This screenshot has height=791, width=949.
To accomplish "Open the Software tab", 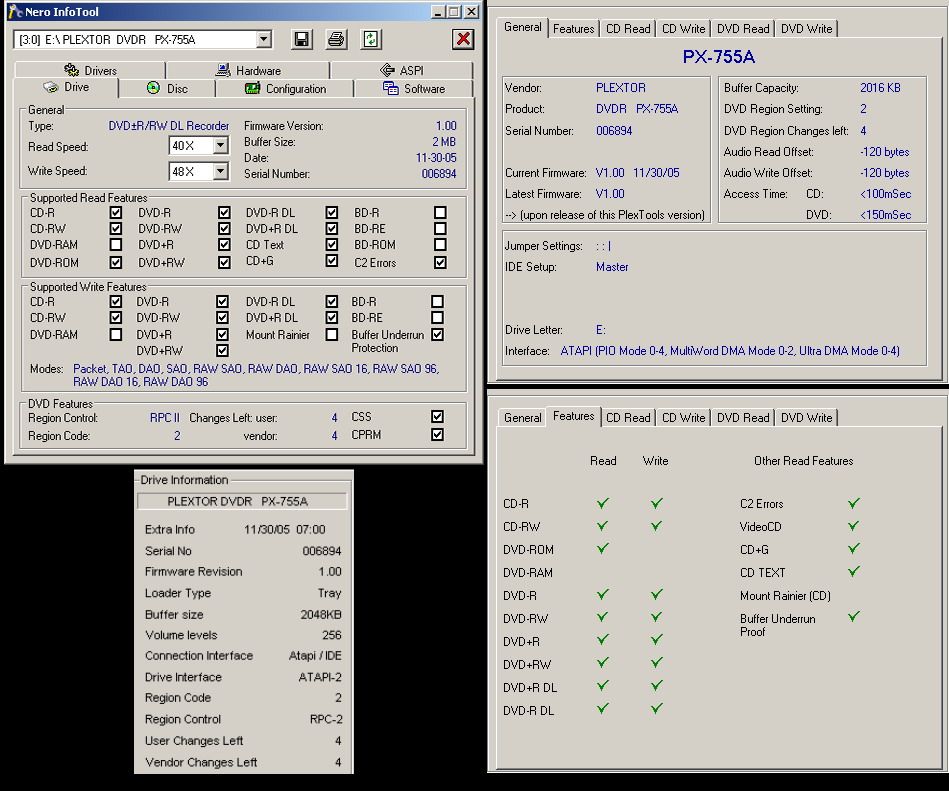I will 414,88.
